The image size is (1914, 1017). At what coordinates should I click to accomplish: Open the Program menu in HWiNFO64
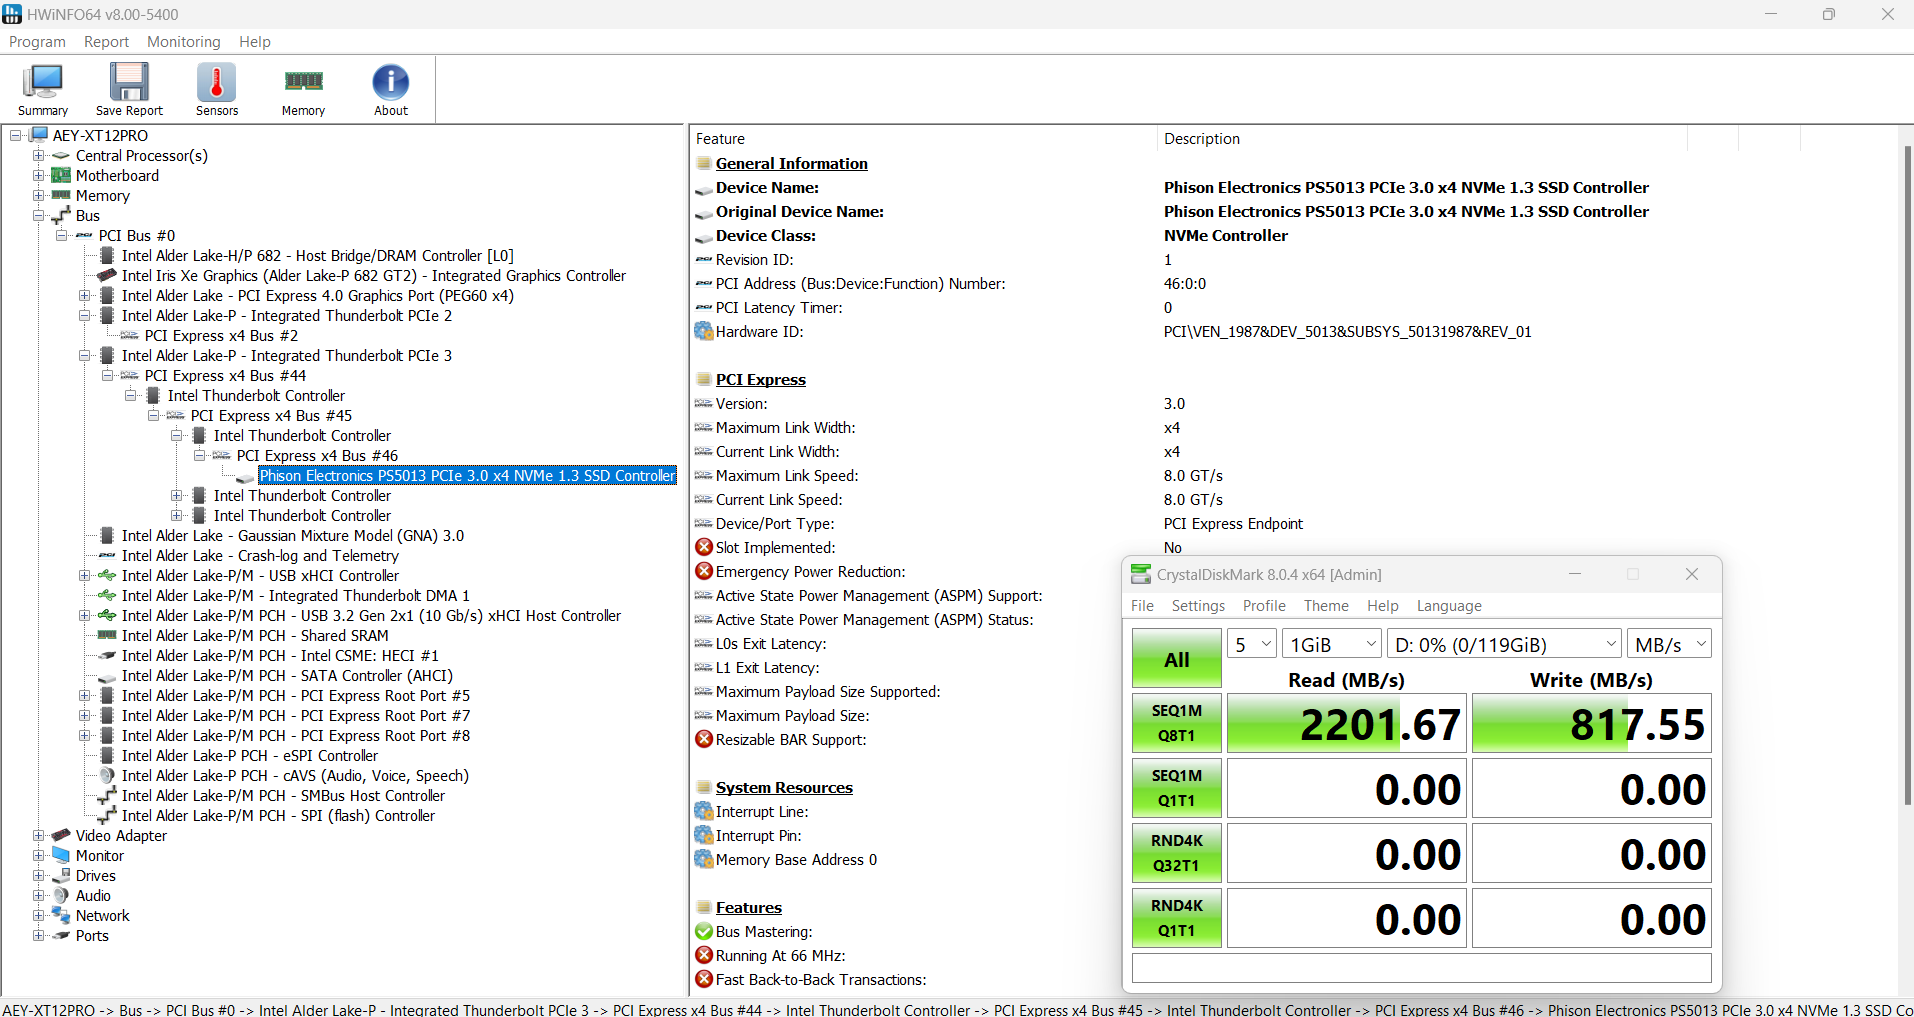(x=37, y=42)
